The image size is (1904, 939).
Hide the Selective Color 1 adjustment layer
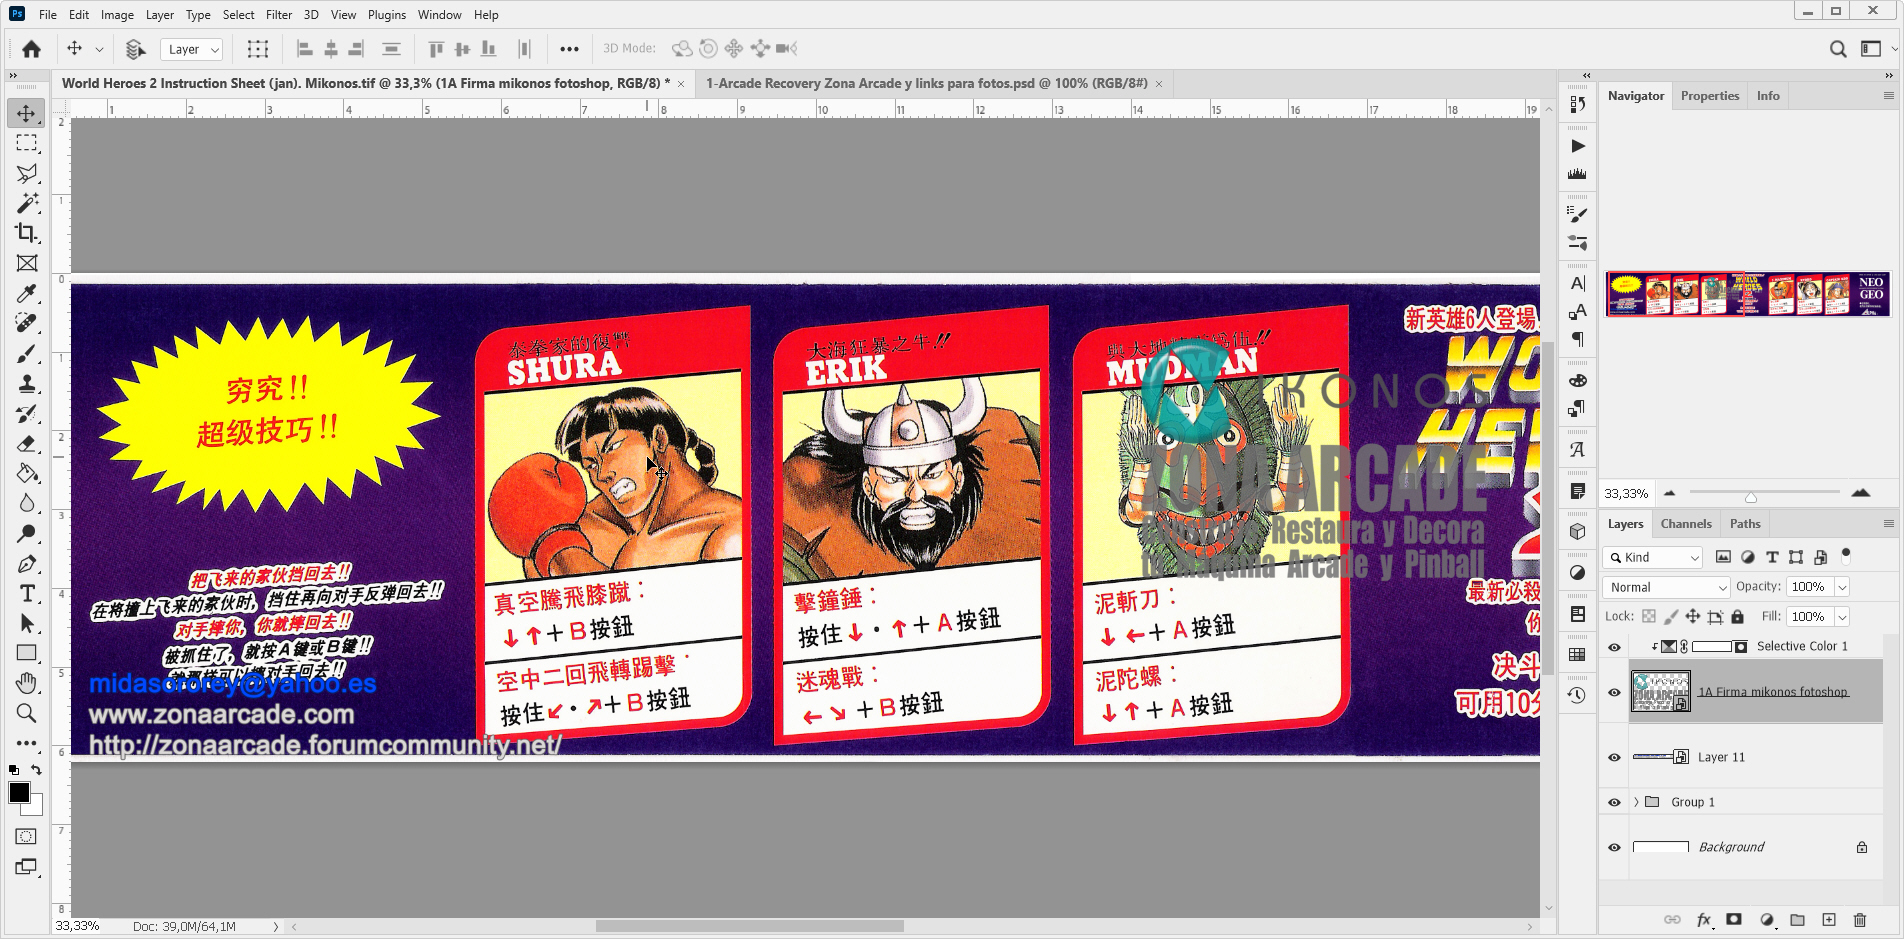tap(1614, 646)
